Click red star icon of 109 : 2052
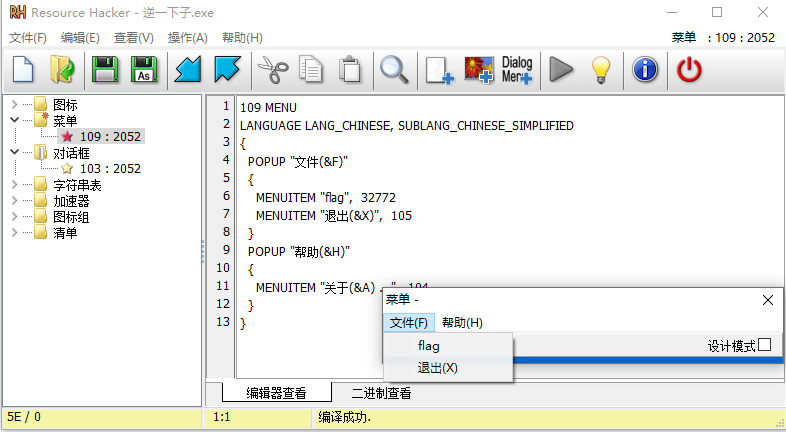The height and width of the screenshot is (432, 786). click(x=67, y=136)
